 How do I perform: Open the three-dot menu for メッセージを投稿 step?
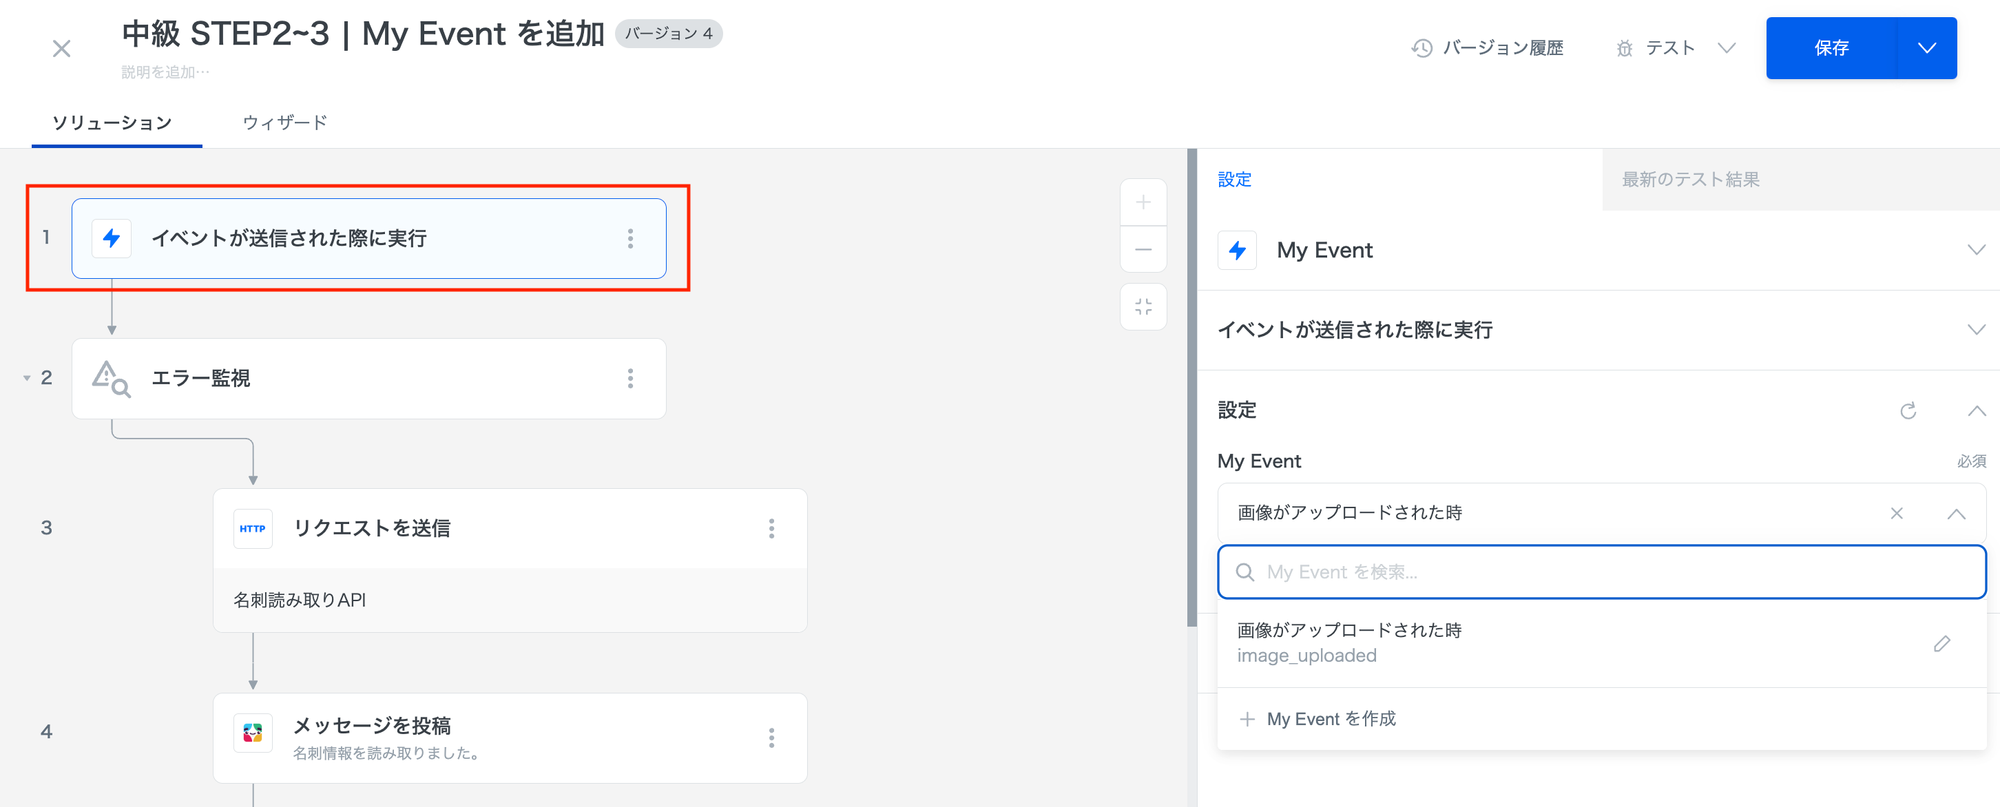coord(771,738)
